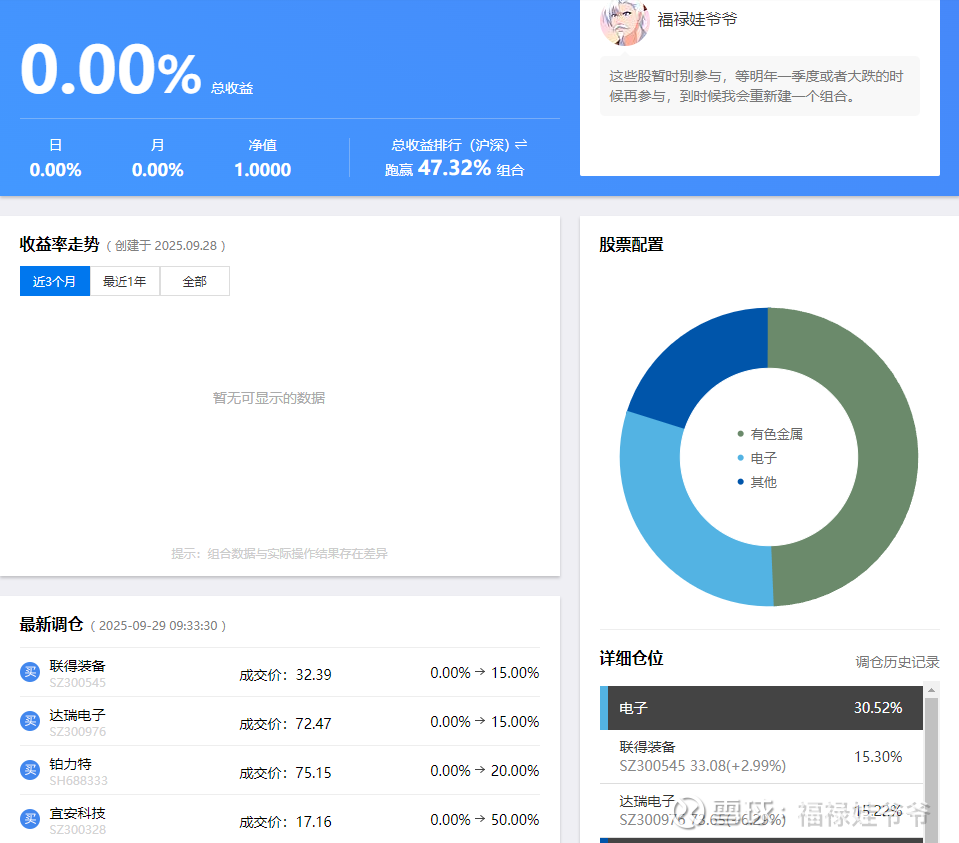Click 联得装备 成交价：32.39 text
959x843 pixels.
click(285, 675)
